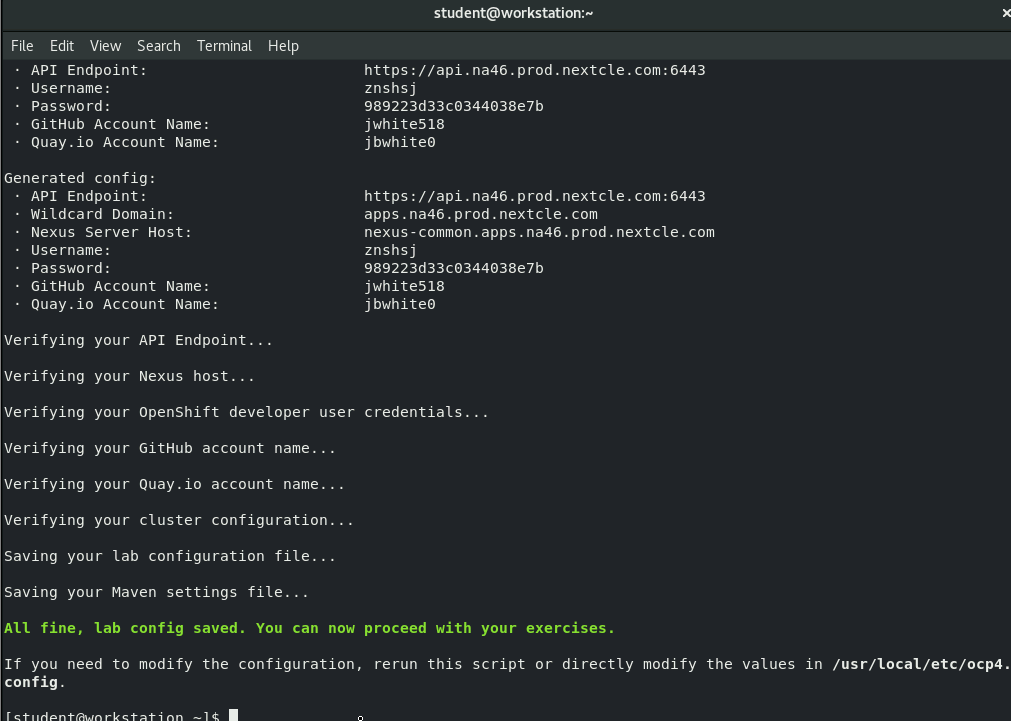Click the /usr/local/etc/ocp4 config file path
This screenshot has height=721, width=1011.
[920, 664]
